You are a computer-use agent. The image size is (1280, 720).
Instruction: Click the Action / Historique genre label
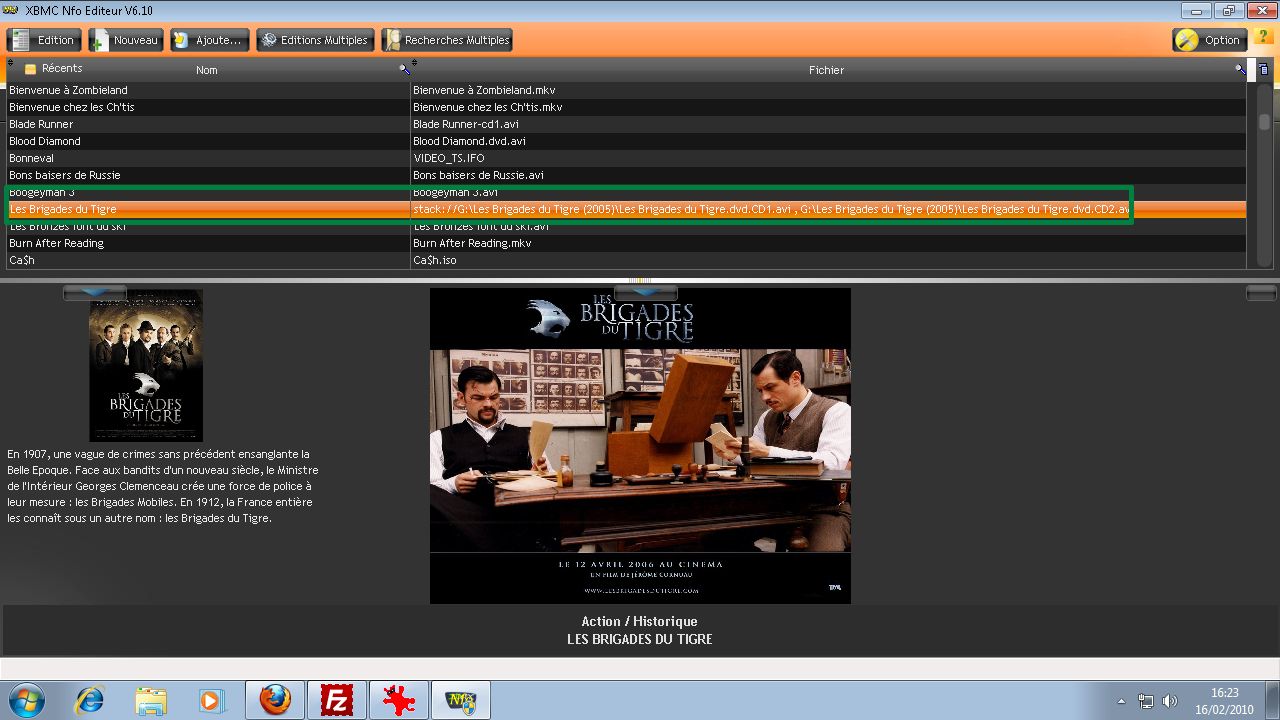pyautogui.click(x=640, y=621)
